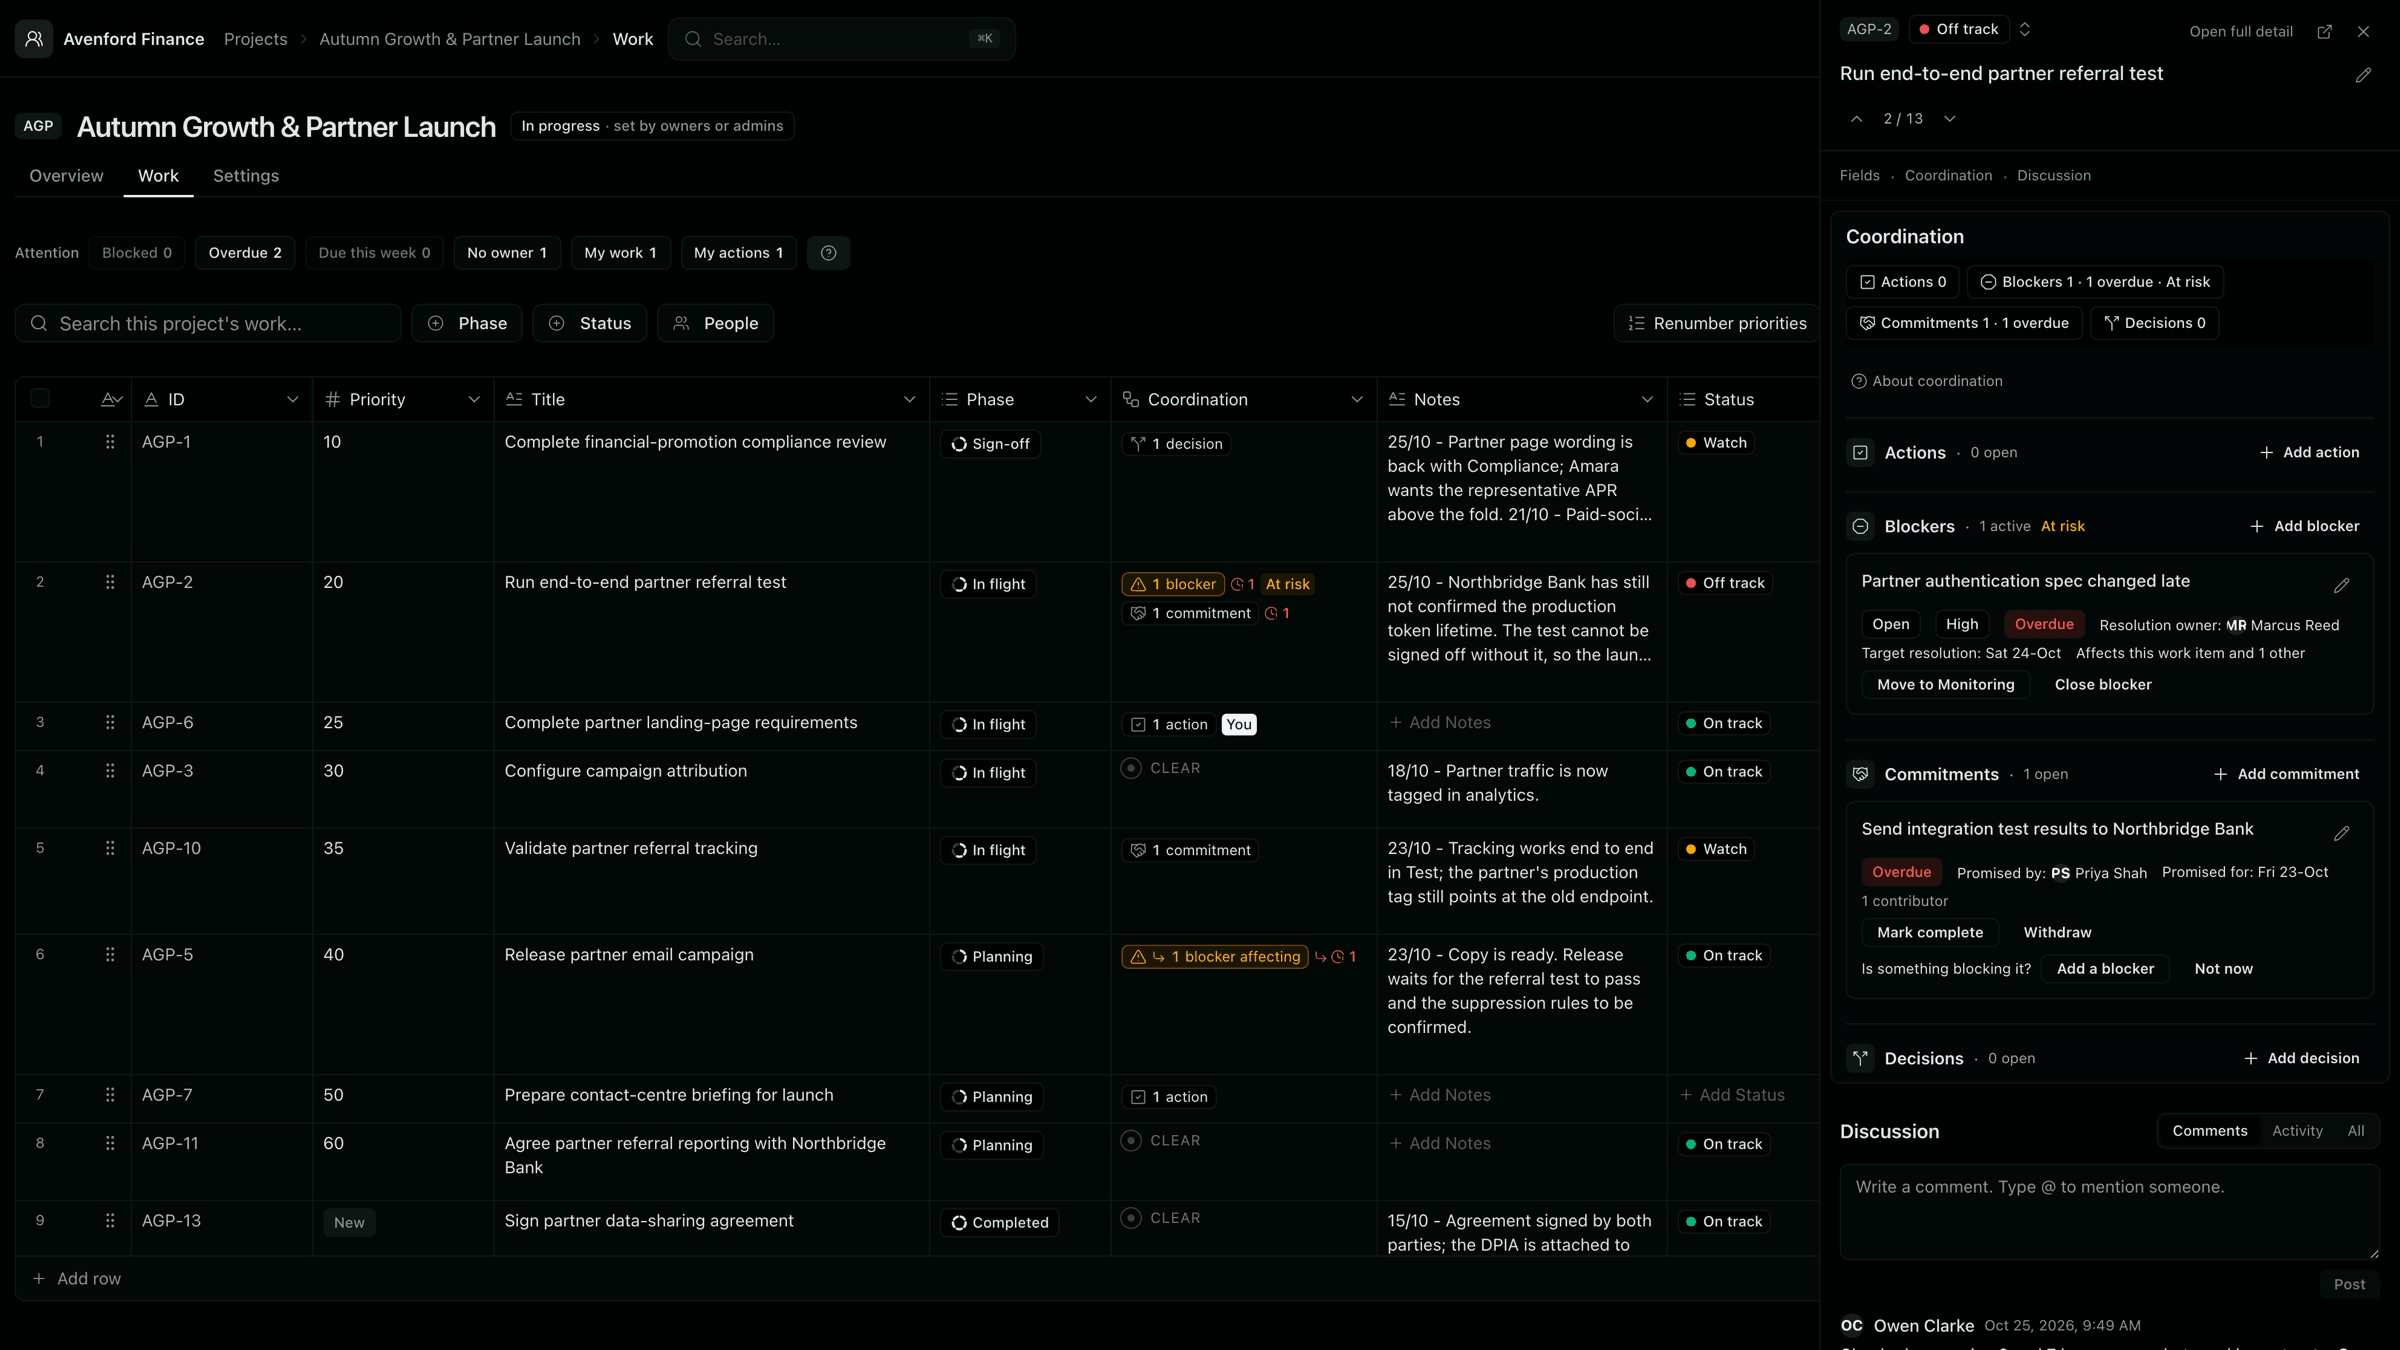Image resolution: width=2400 pixels, height=1350 pixels.
Task: Click the Off track status pill on AGP-2
Action: tap(1725, 583)
